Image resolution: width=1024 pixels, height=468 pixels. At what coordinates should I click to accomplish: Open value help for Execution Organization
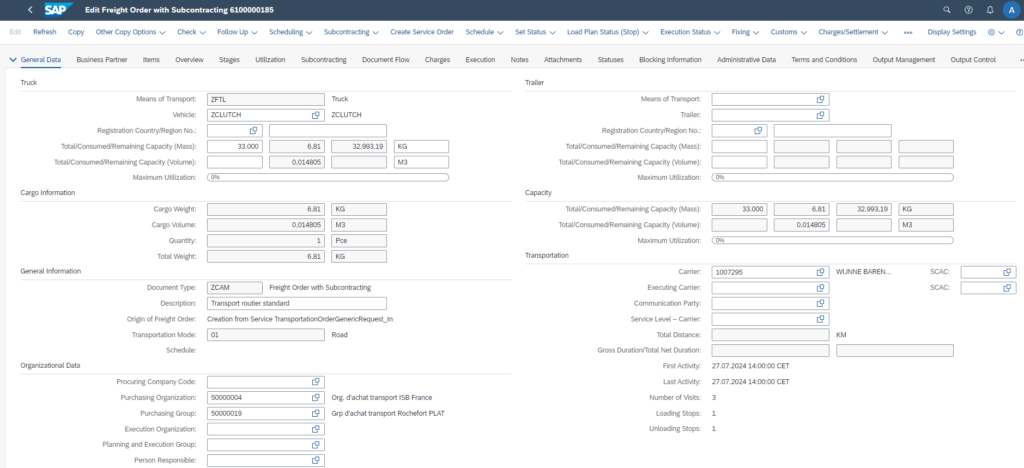316,429
